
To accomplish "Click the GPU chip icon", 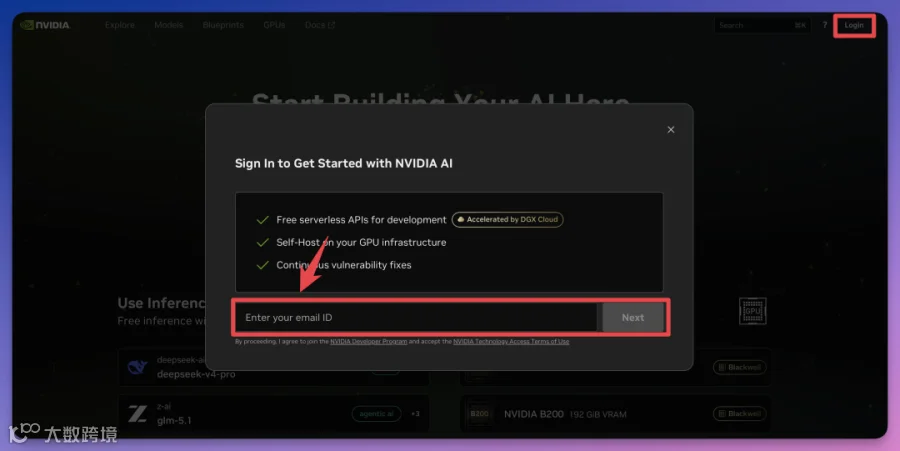I will (752, 311).
